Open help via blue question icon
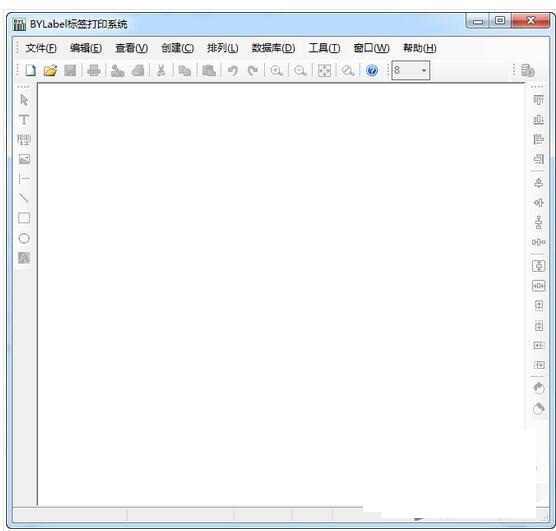Image resolution: width=556 pixels, height=531 pixels. pyautogui.click(x=372, y=70)
